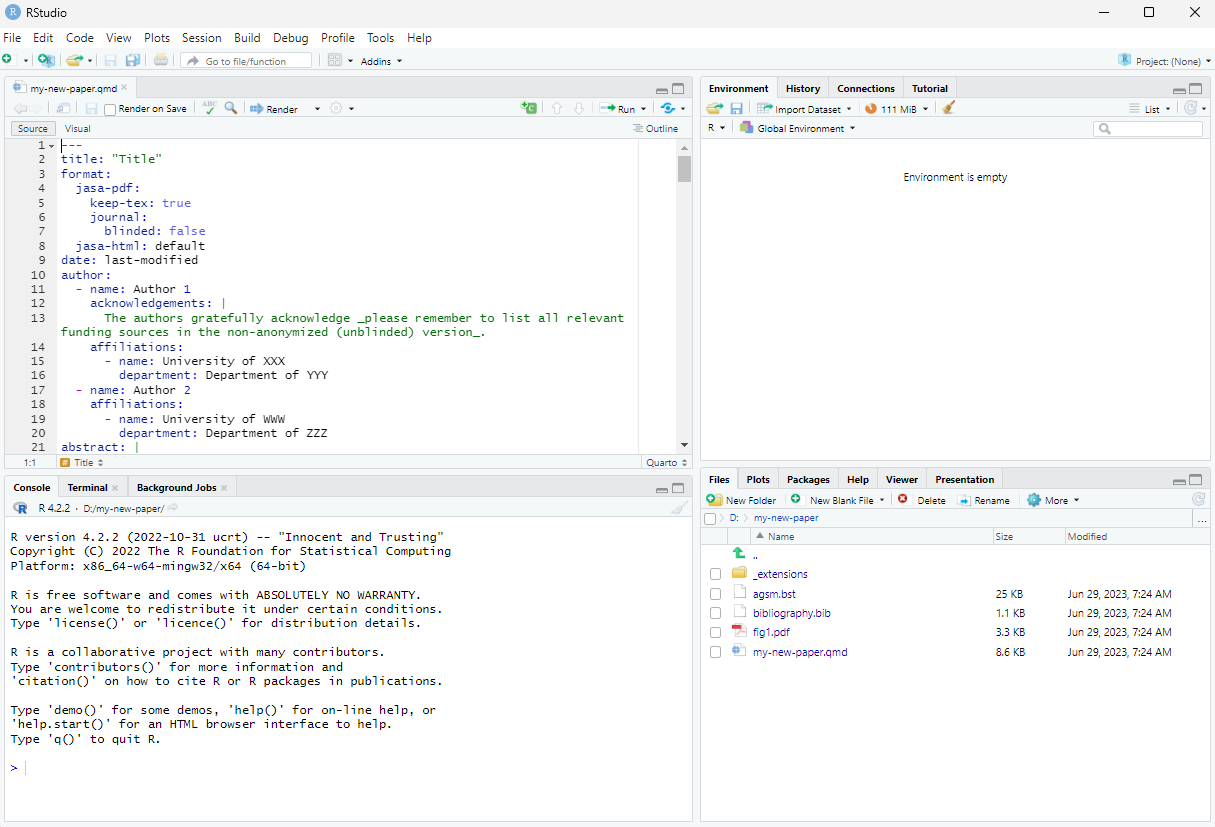The width and height of the screenshot is (1215, 827).
Task: Click the editor vertical scrollbar thumb
Action: [684, 168]
